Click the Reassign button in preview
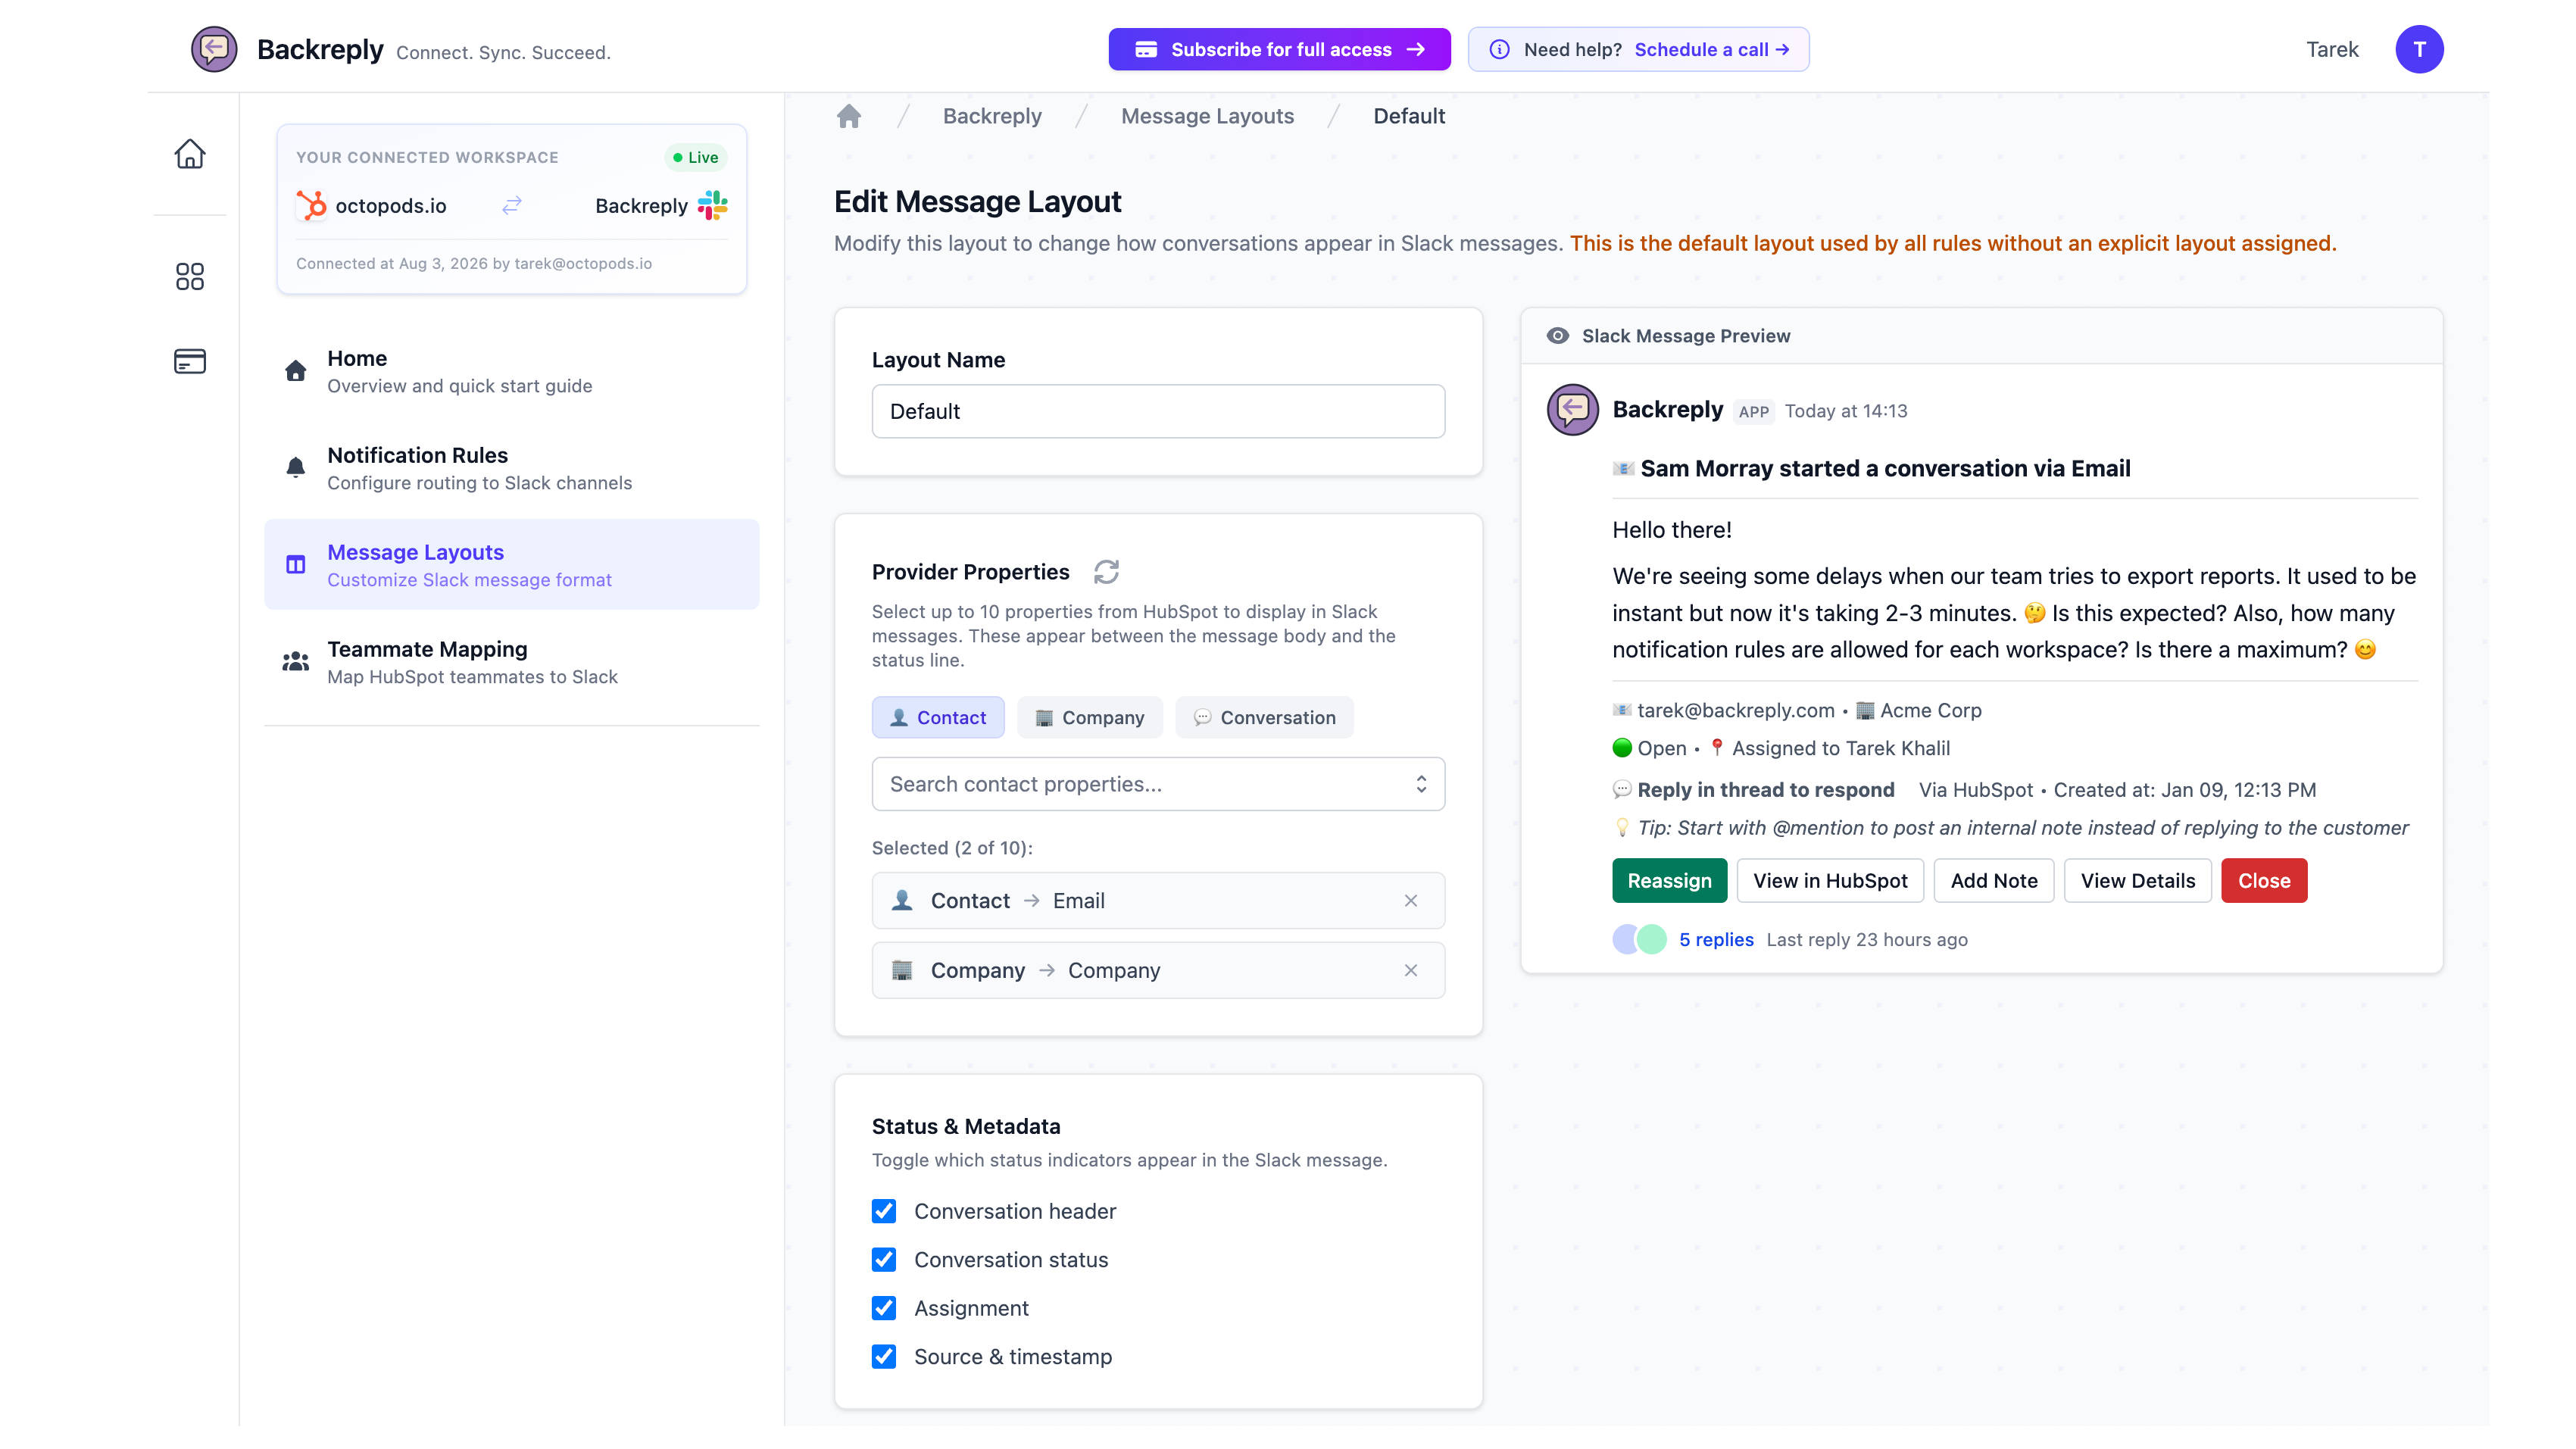2576x1449 pixels. pyautogui.click(x=1669, y=881)
